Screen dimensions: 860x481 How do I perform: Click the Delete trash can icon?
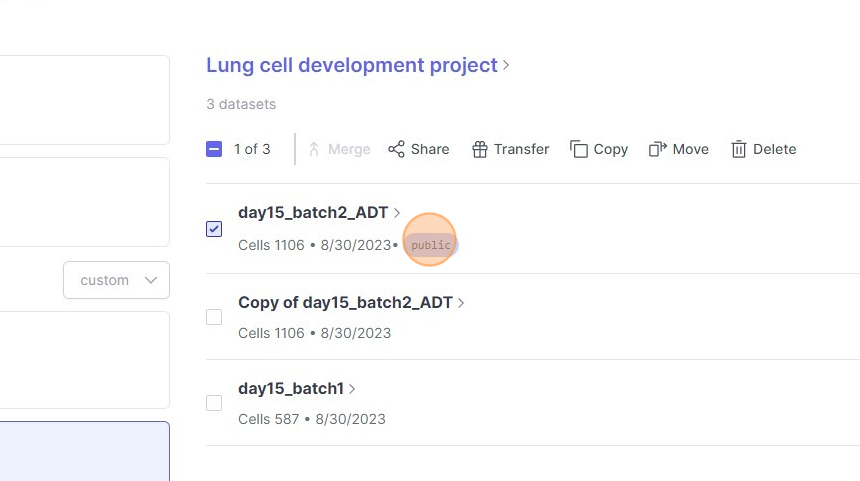[x=739, y=149]
